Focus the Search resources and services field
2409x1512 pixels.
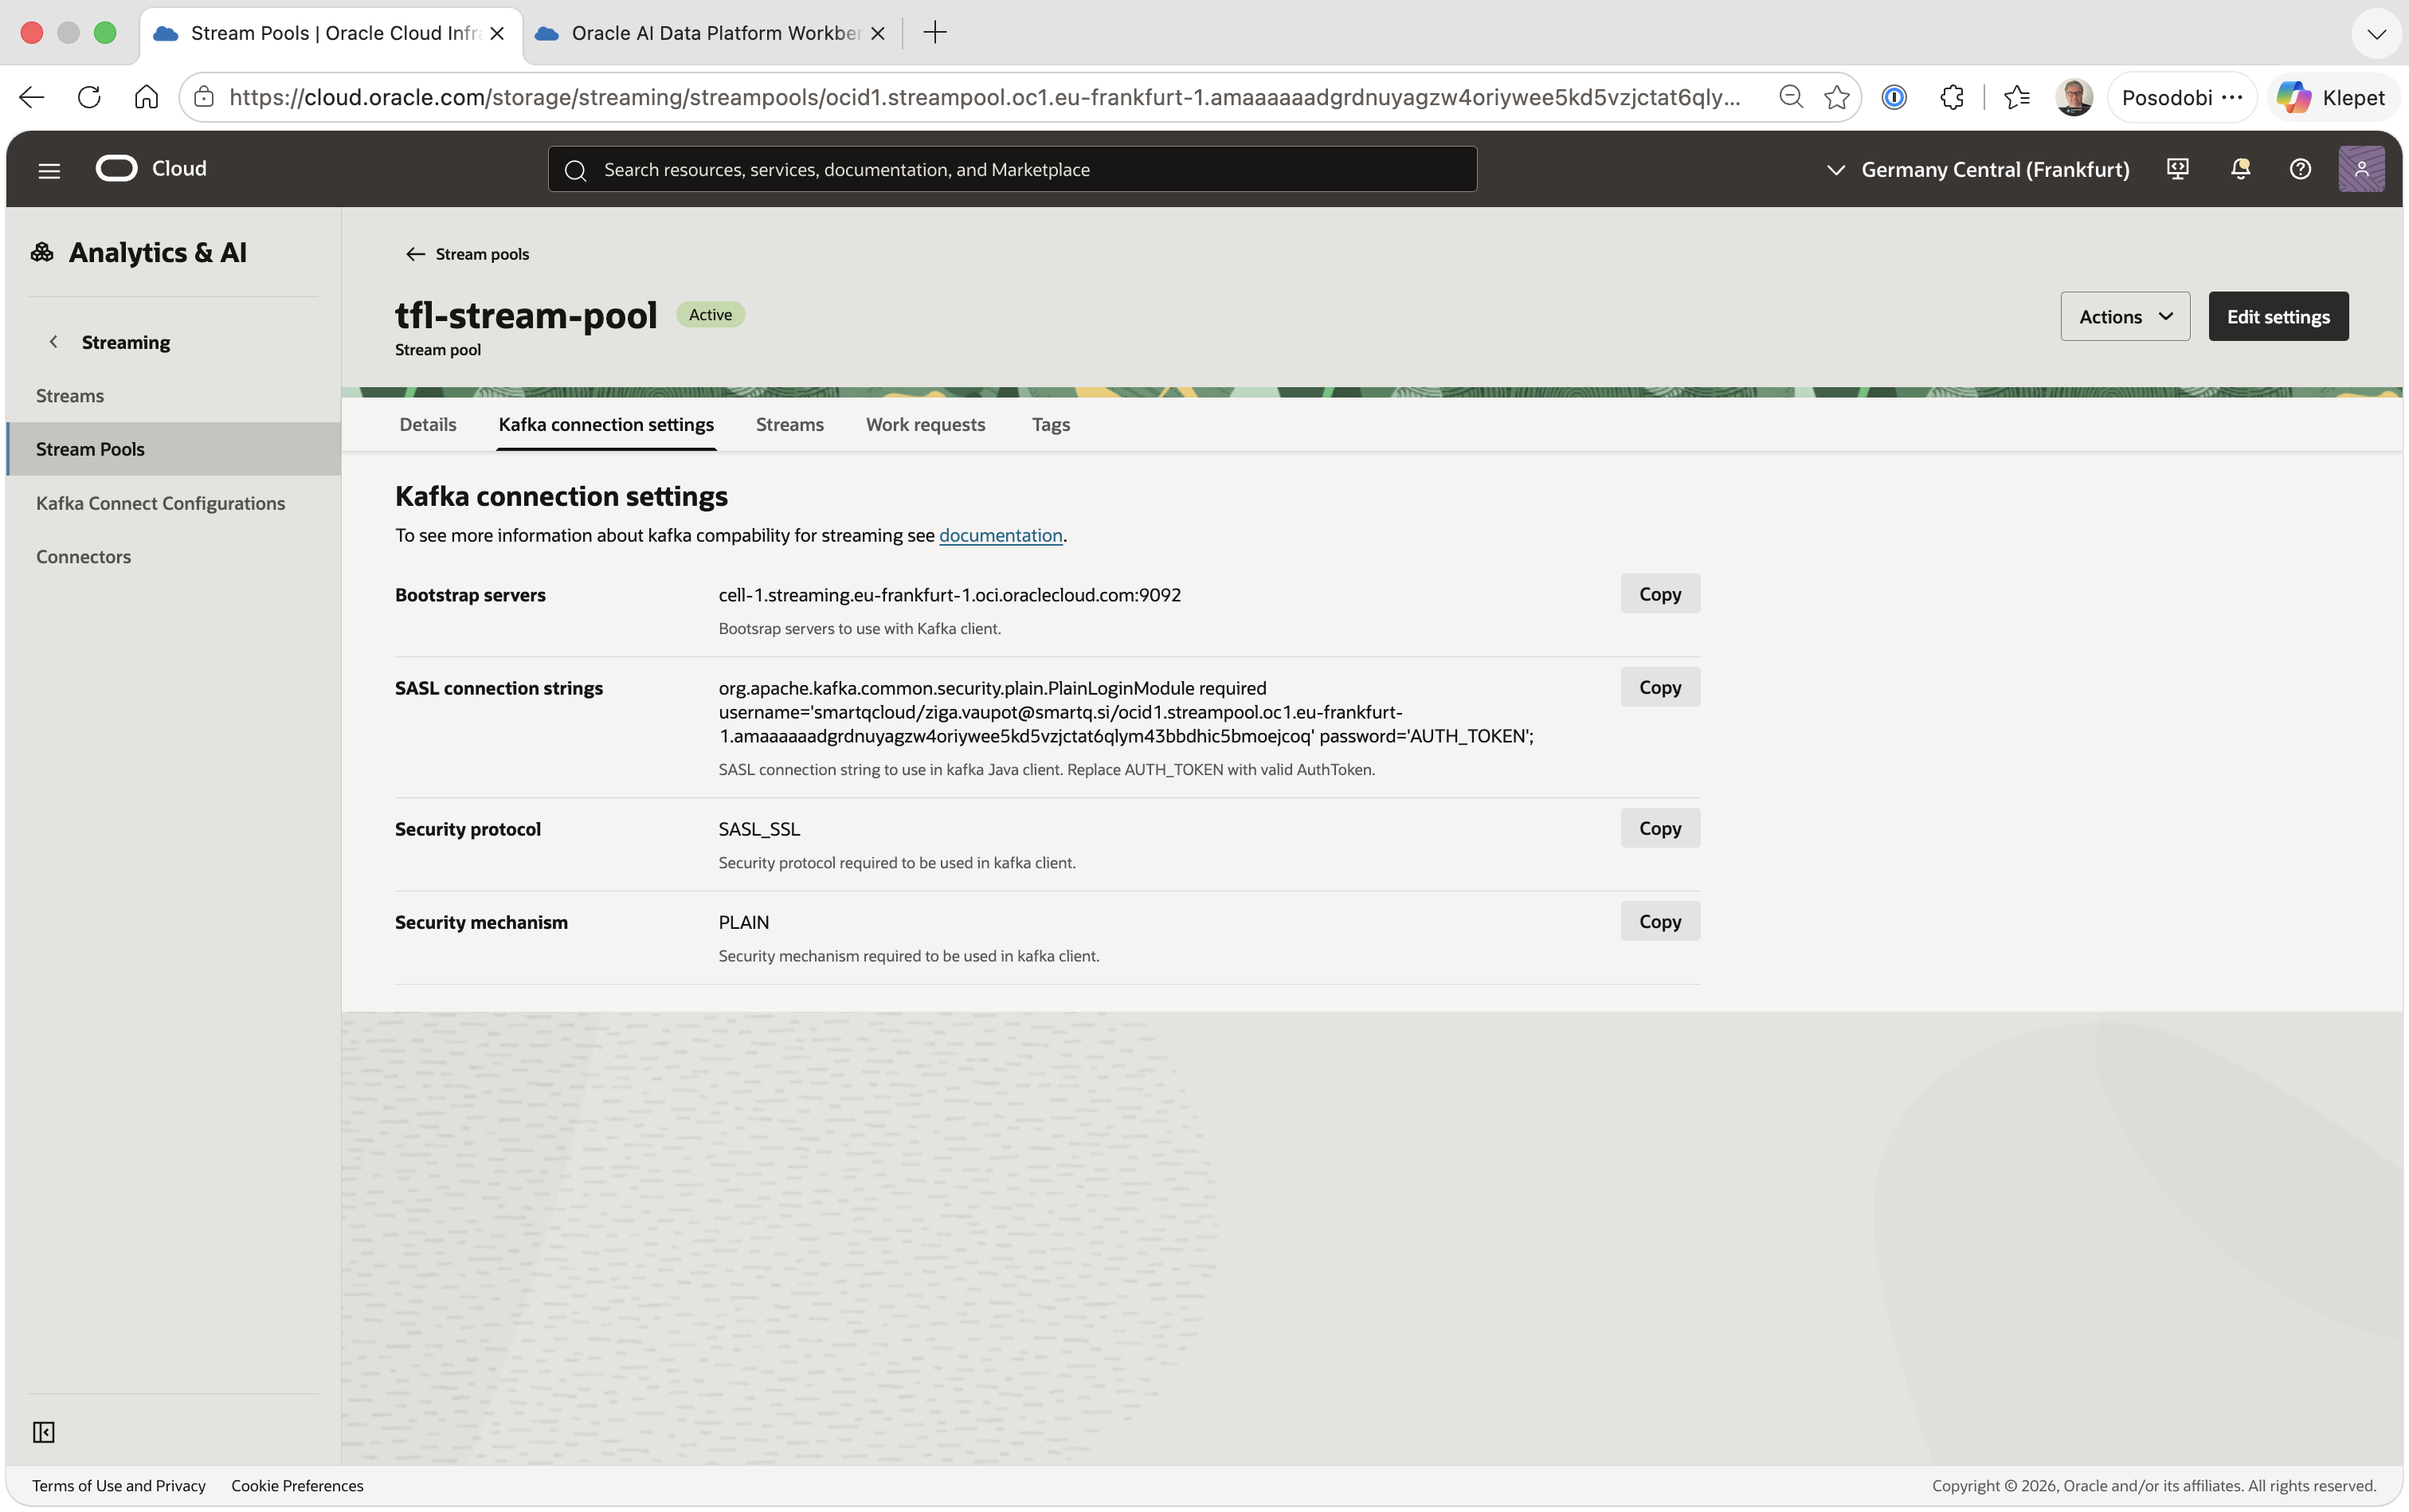pyautogui.click(x=1012, y=169)
